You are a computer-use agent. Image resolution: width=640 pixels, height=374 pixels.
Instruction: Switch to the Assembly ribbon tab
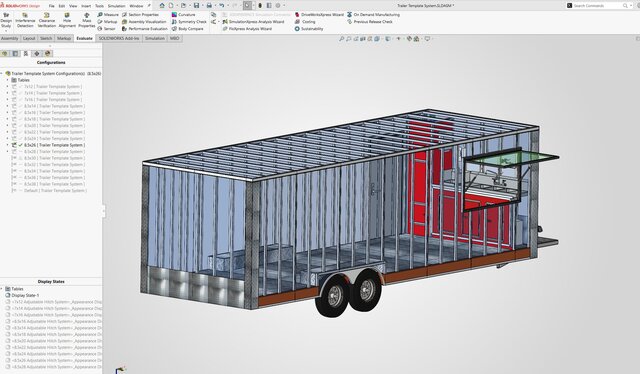pos(9,38)
